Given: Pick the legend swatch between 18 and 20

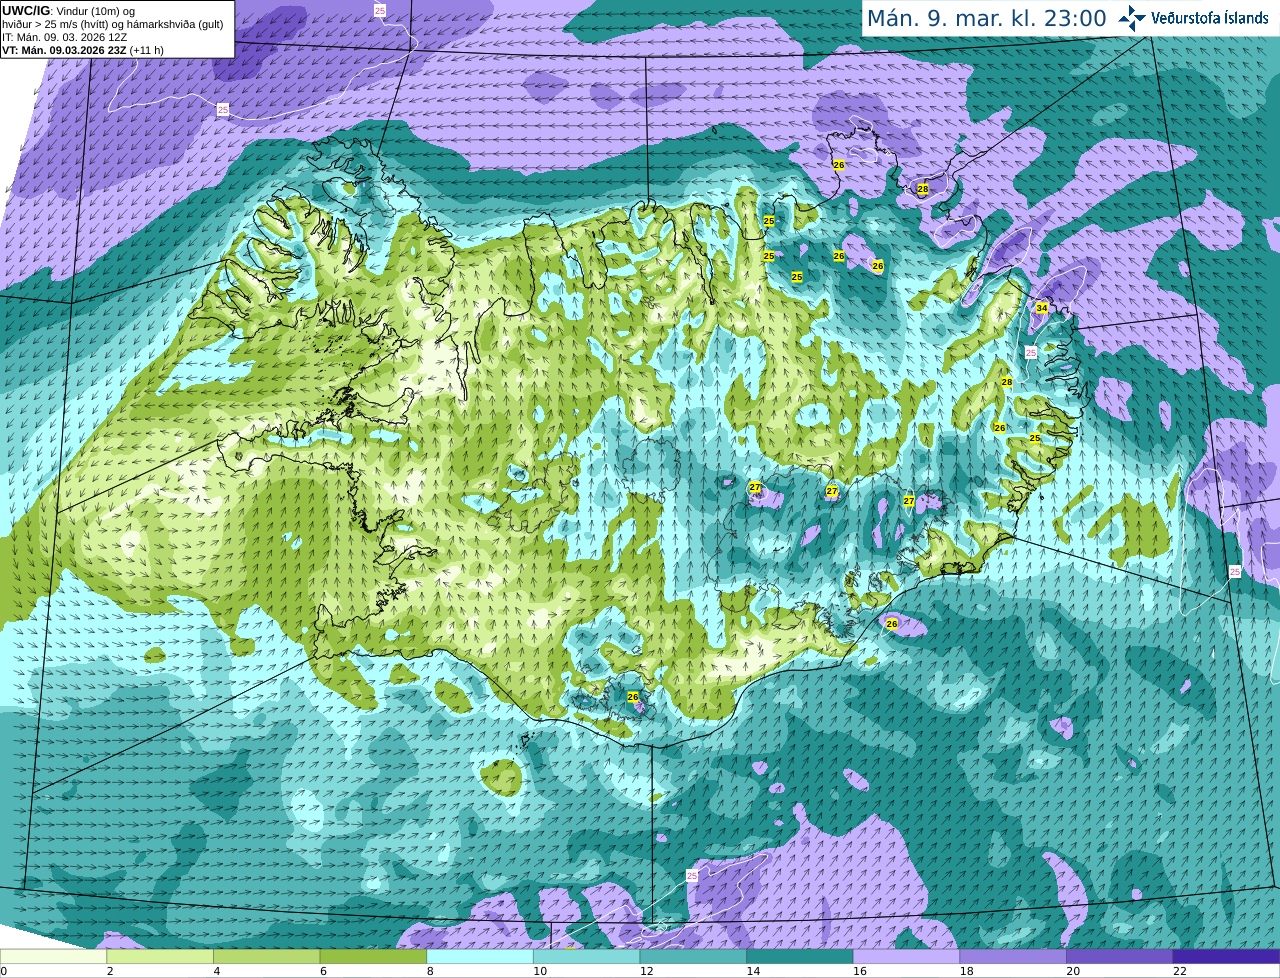Looking at the screenshot, I should tap(1013, 957).
